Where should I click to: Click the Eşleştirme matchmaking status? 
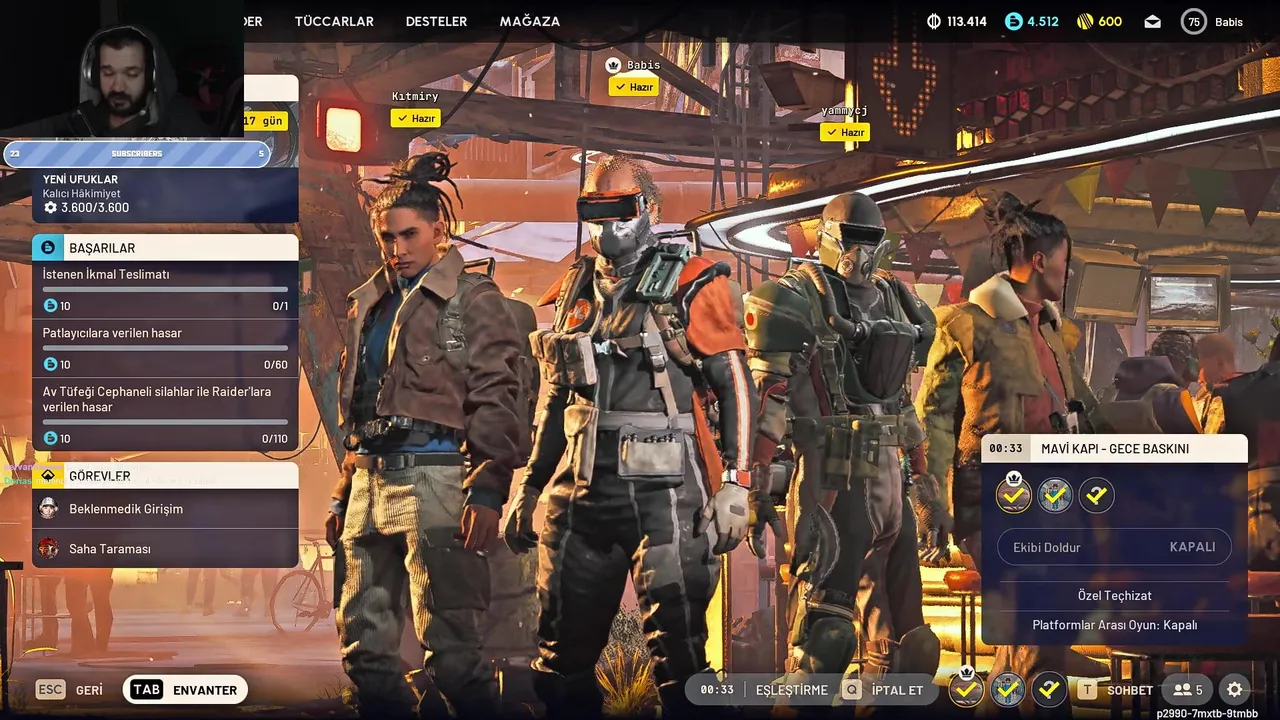[x=791, y=690]
